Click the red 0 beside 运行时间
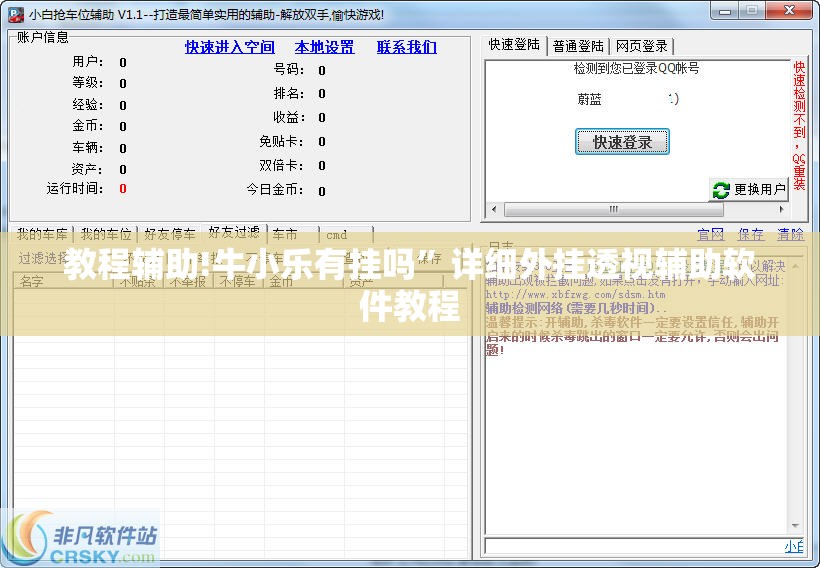Viewport: 820px width, 568px height. point(123,189)
